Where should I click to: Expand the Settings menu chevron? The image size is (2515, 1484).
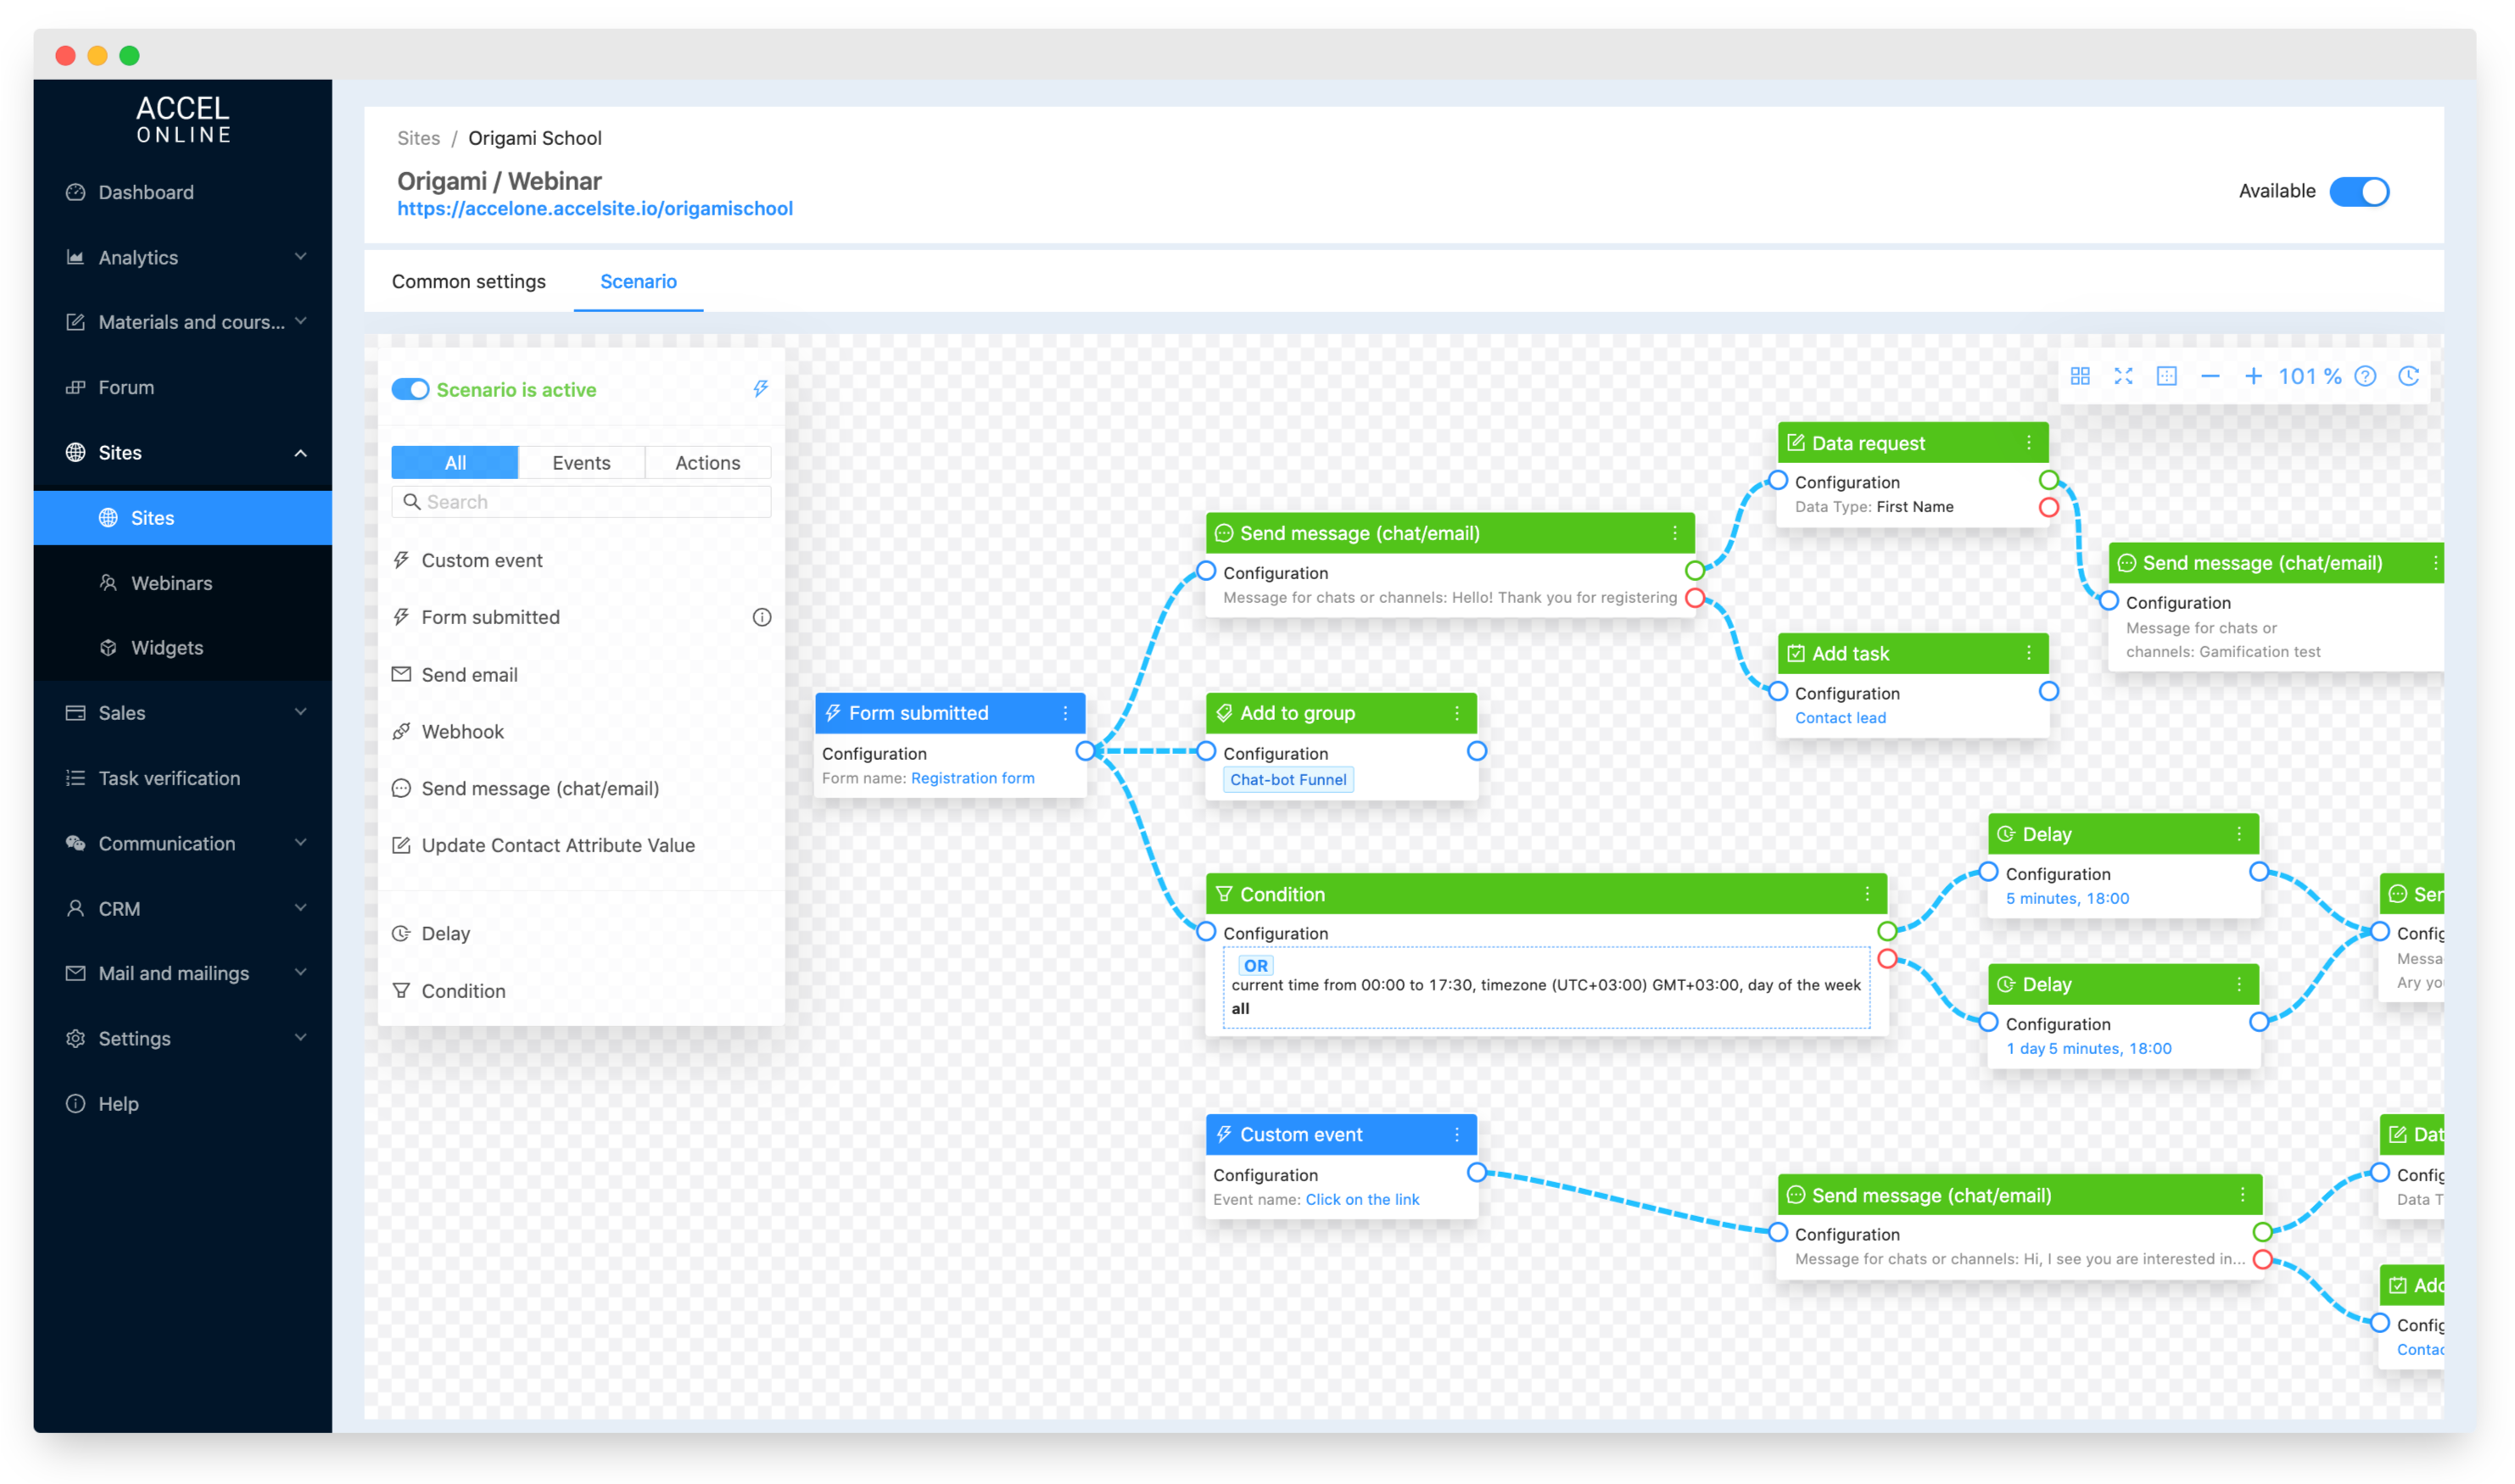[x=300, y=1038]
